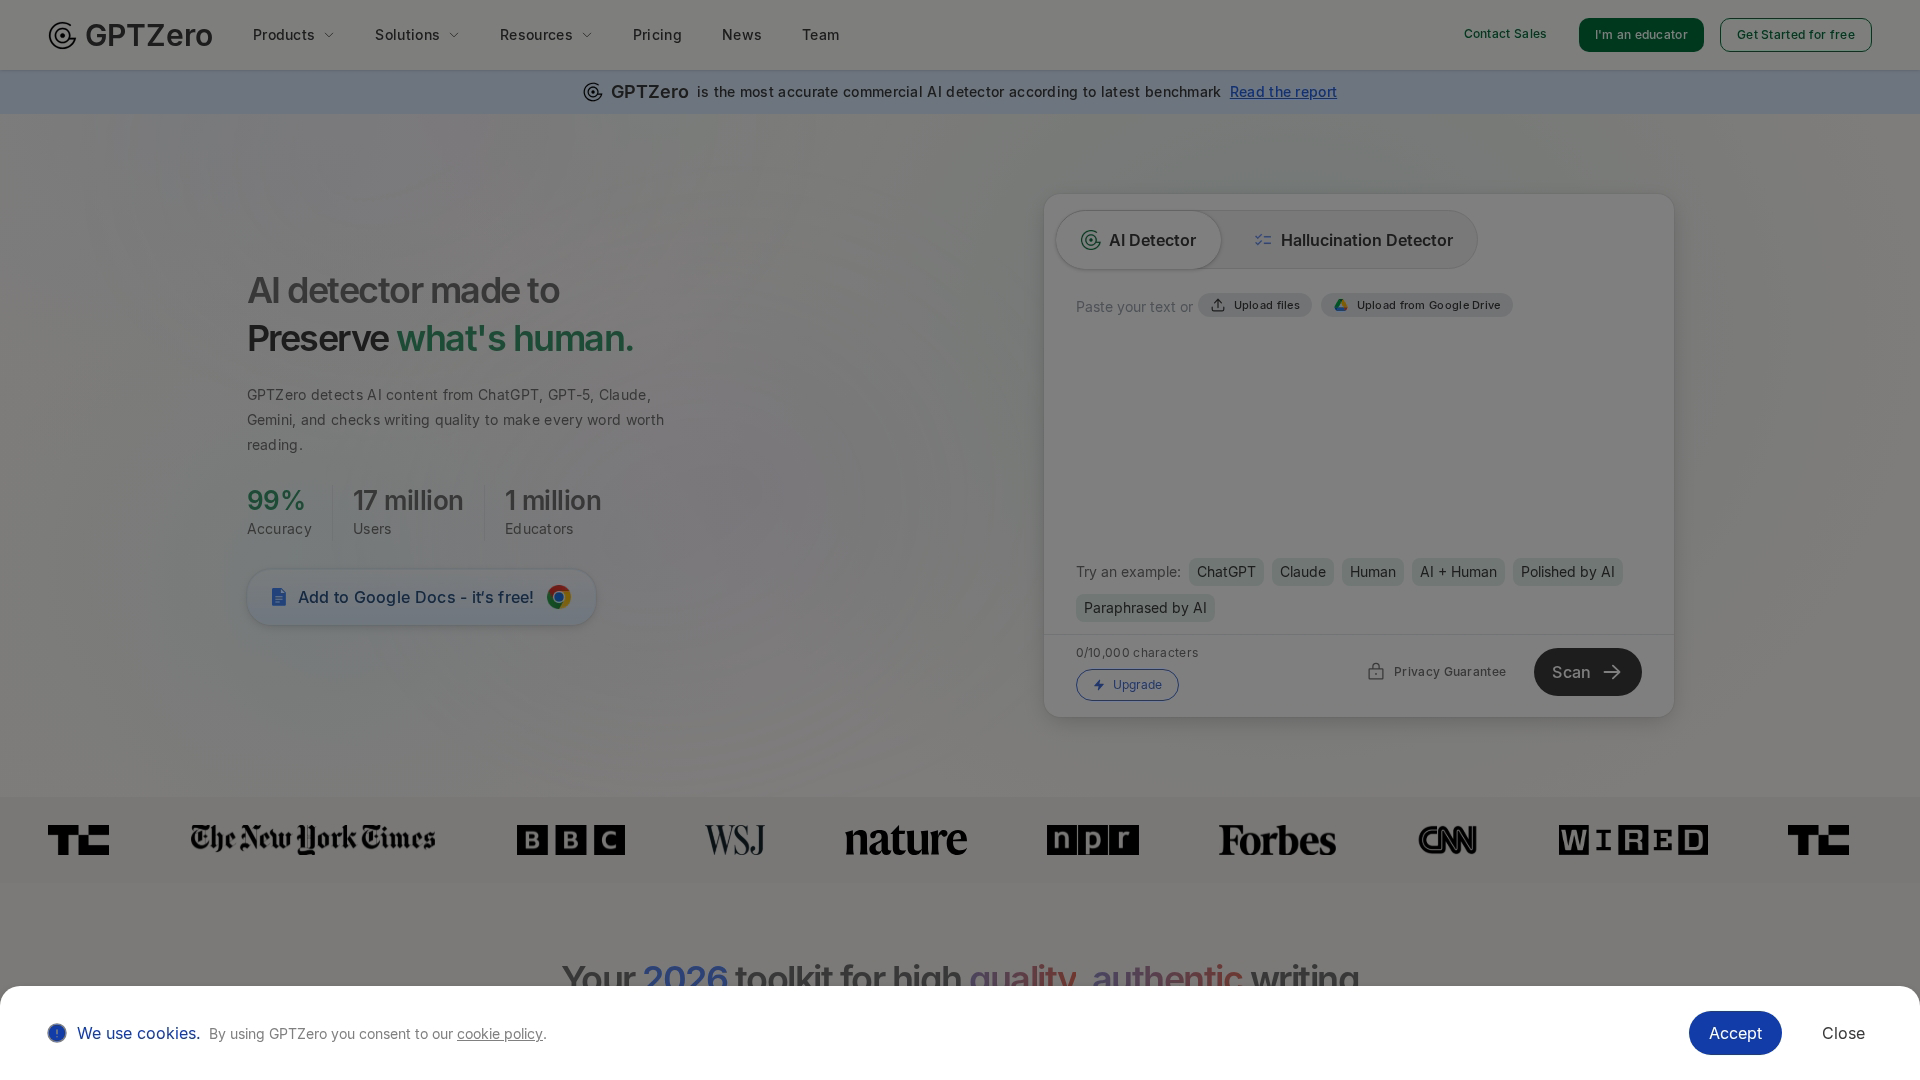Open the cookie policy link
This screenshot has height=1080, width=1920.
coord(500,1034)
